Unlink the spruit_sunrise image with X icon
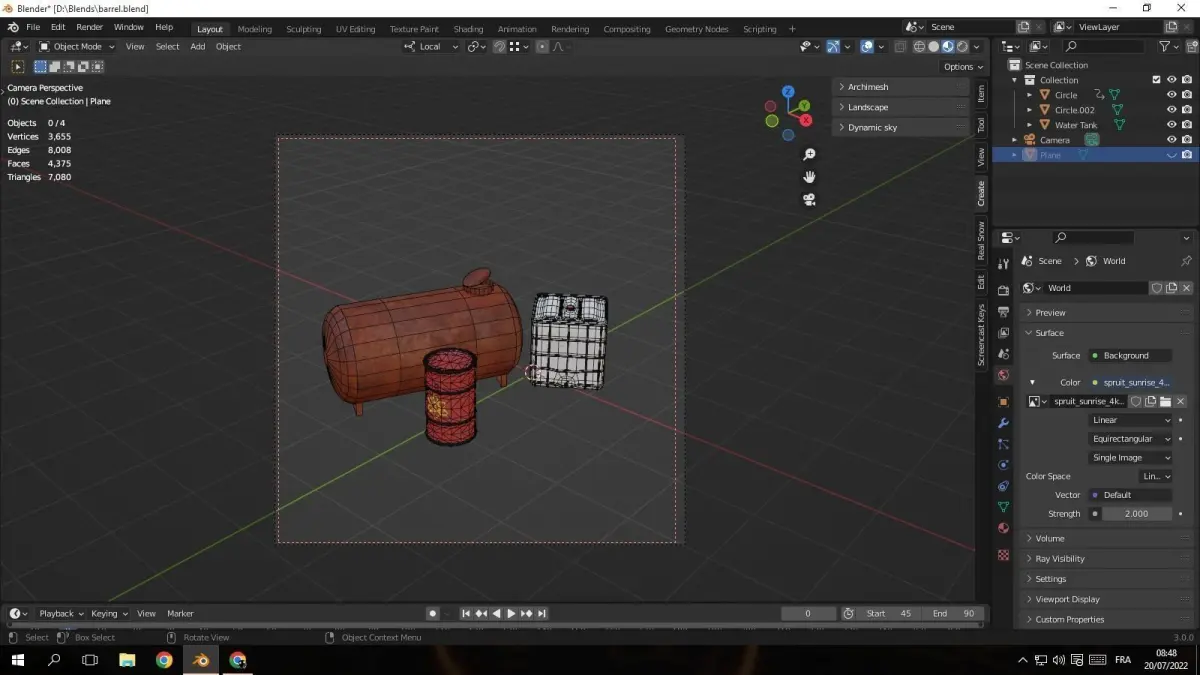1200x675 pixels. coord(1180,401)
